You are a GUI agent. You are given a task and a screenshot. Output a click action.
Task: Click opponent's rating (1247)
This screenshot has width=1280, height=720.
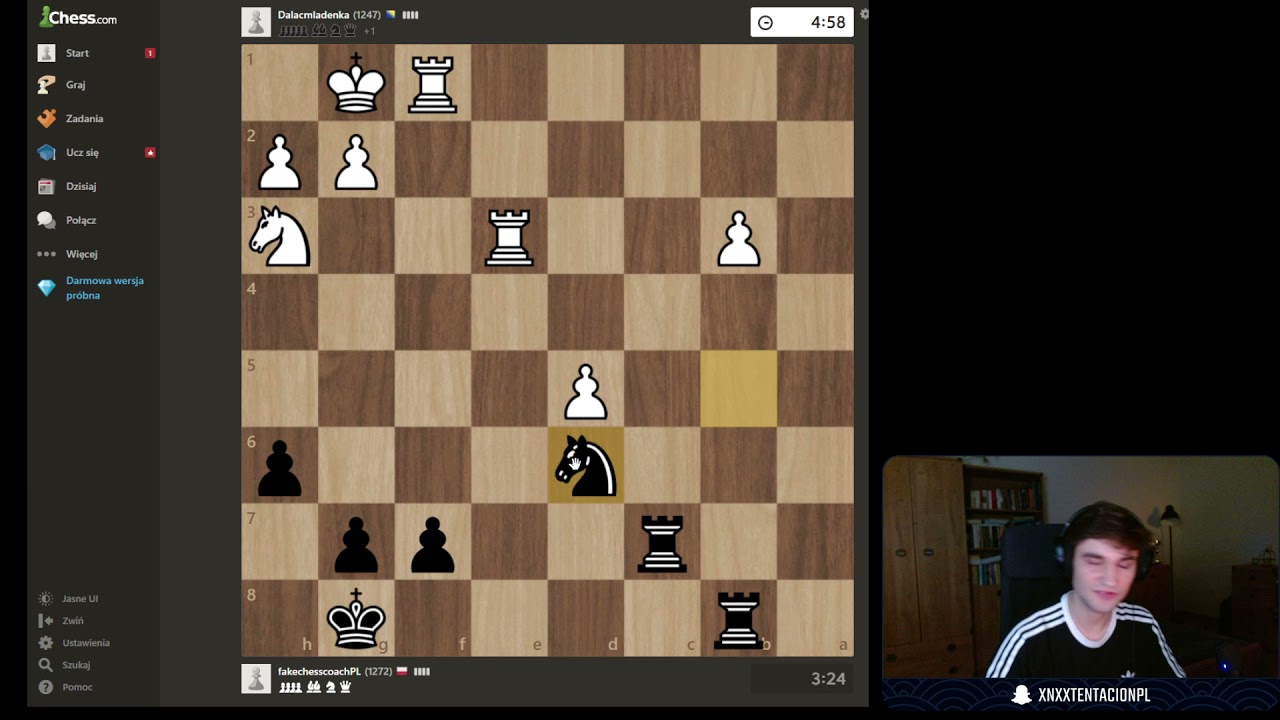(367, 15)
